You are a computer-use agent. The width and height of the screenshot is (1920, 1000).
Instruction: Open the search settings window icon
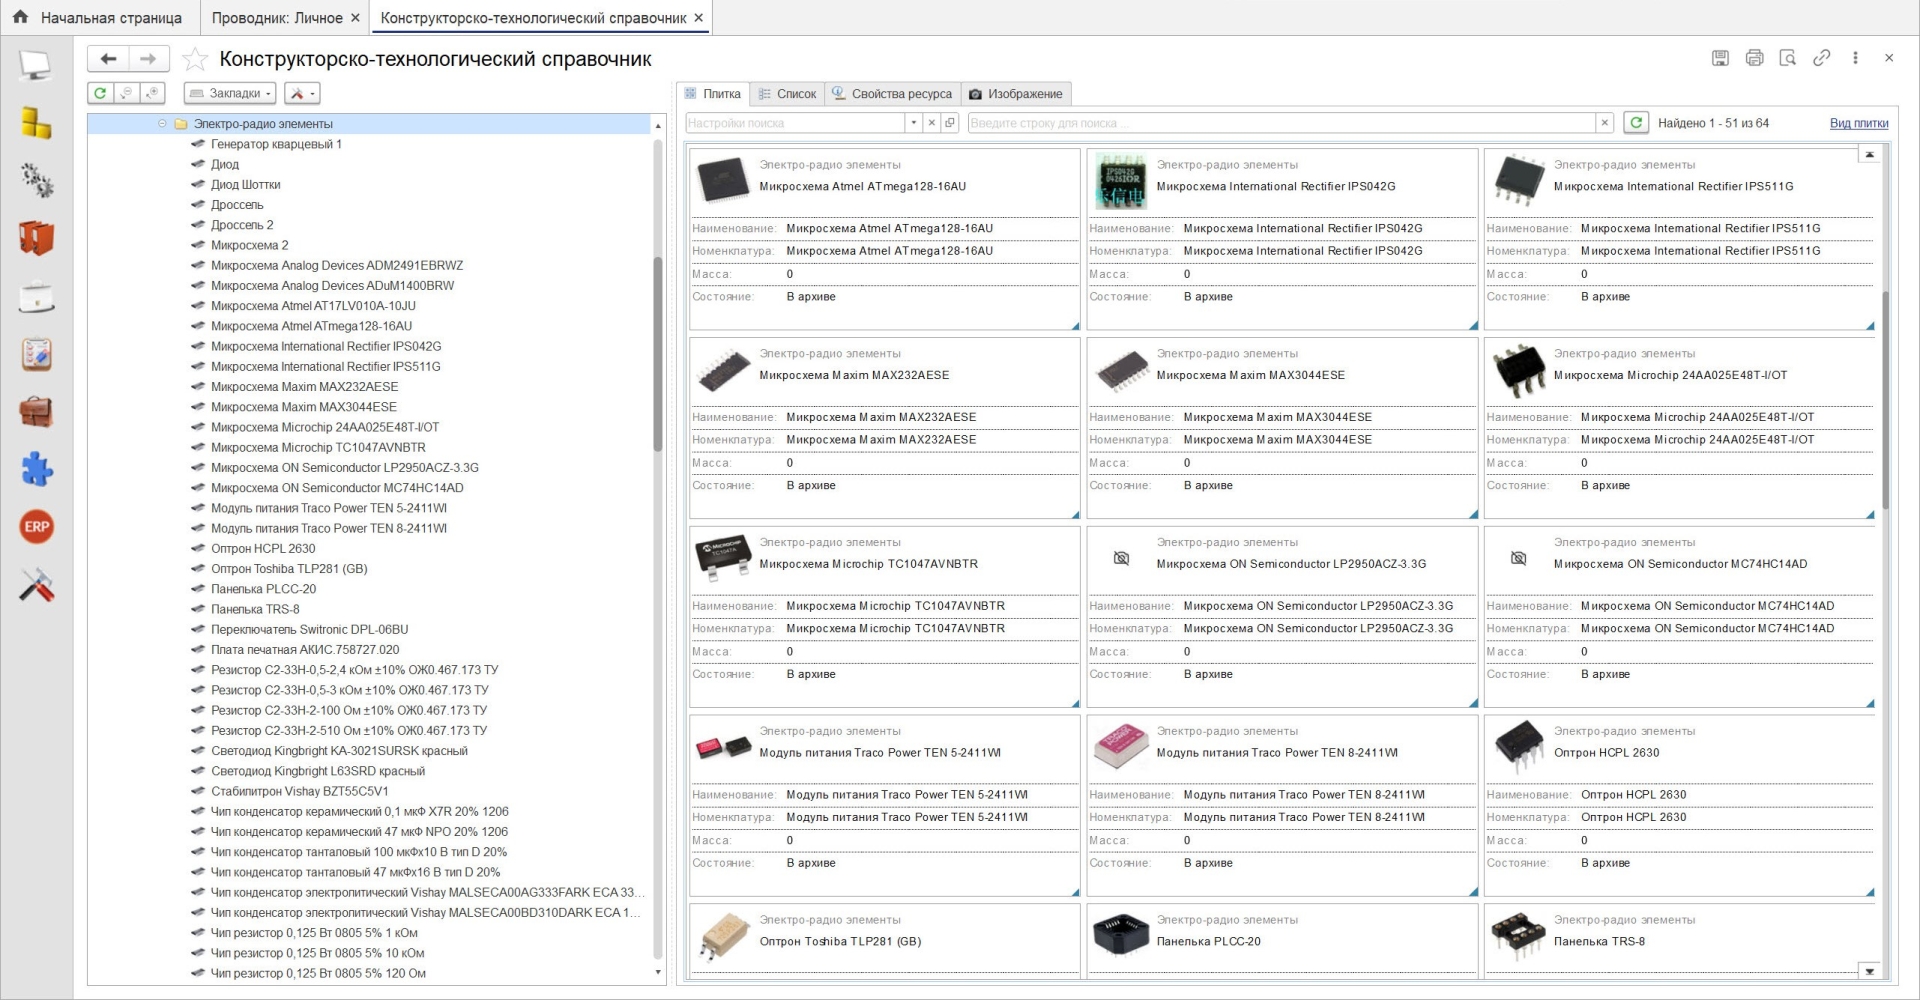[x=950, y=123]
